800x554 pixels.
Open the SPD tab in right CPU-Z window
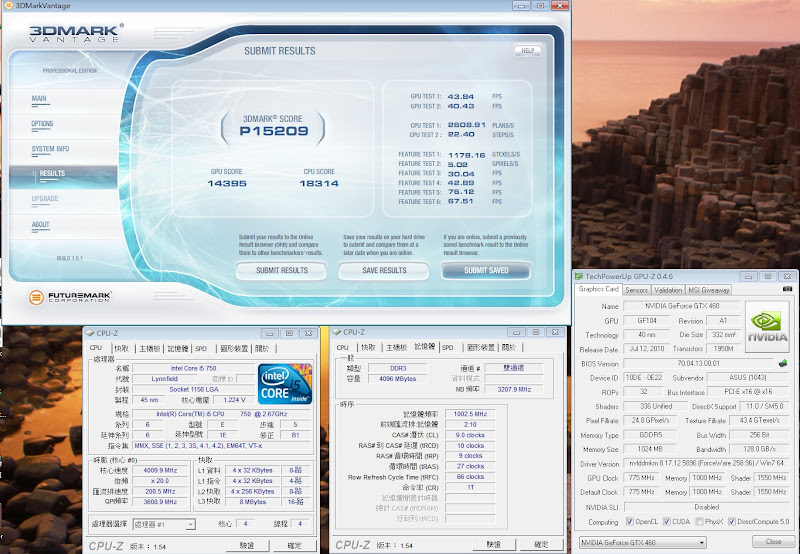click(x=447, y=347)
